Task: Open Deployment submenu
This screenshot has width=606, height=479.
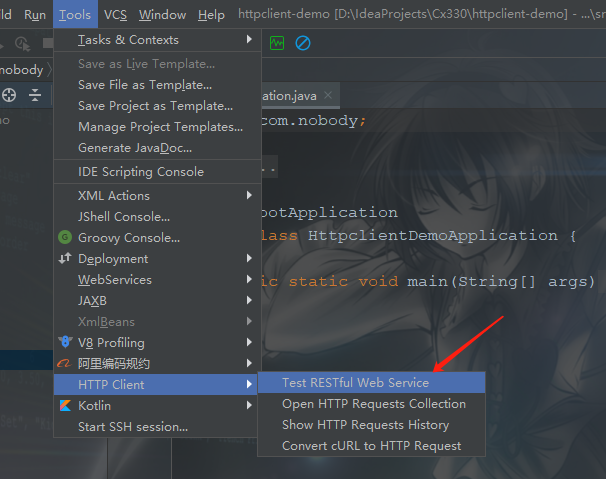Action: 157,259
